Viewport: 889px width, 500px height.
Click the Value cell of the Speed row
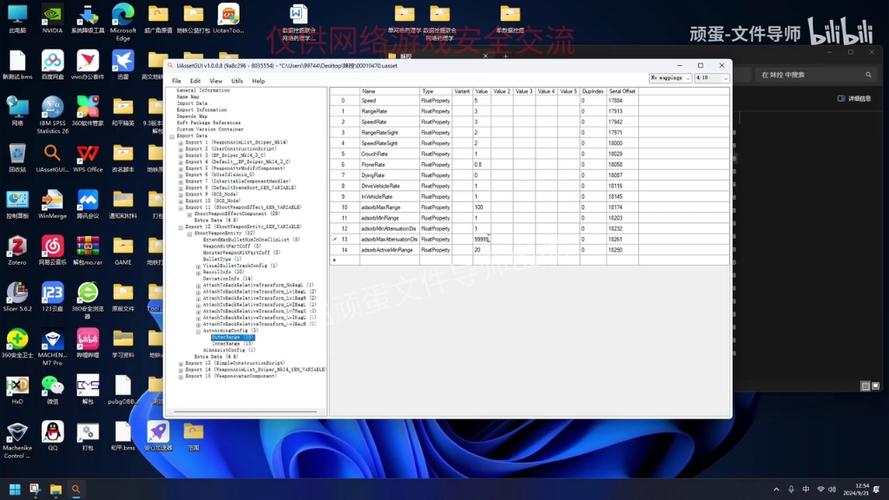[481, 100]
